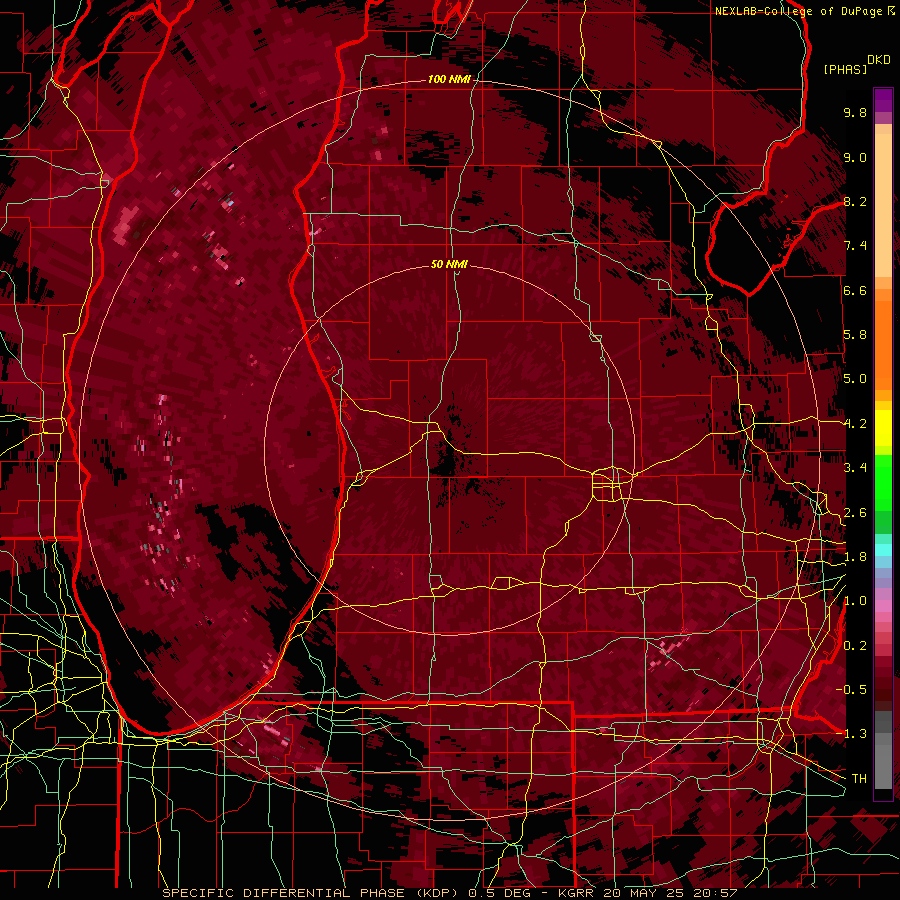Click the 5.8 value on the color scale
Screen dimensions: 900x900
pos(855,335)
